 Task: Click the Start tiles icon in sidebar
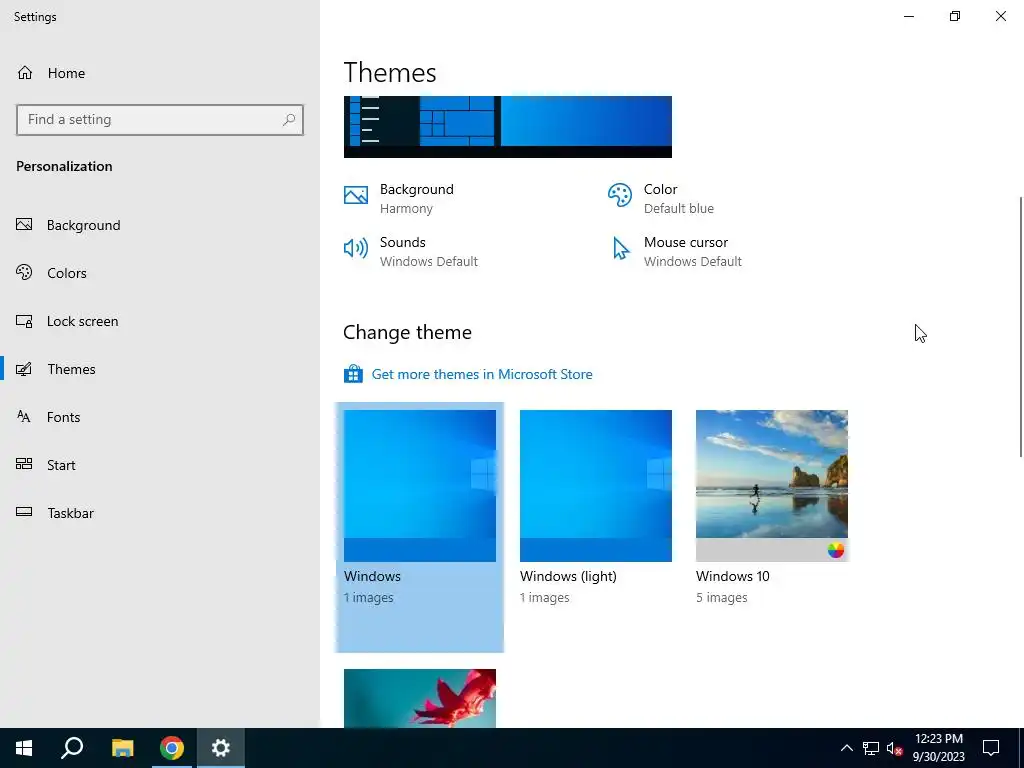point(24,464)
